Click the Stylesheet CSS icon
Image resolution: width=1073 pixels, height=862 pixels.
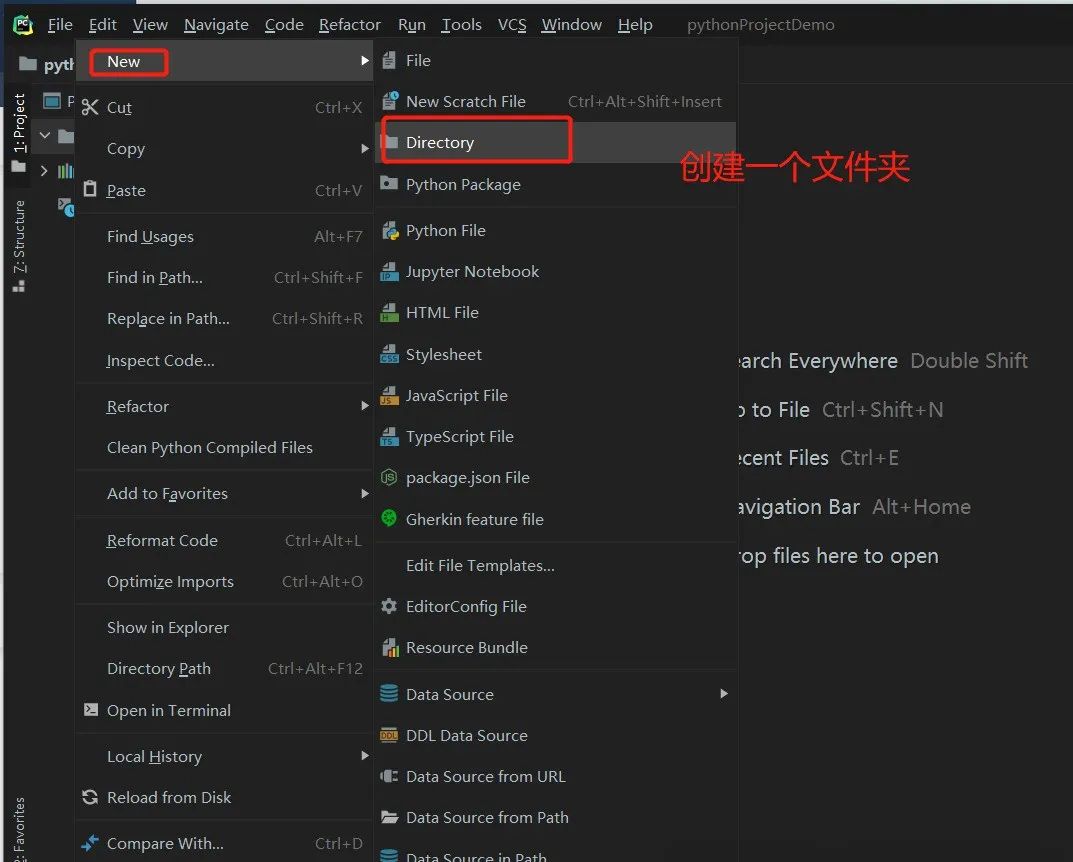[x=389, y=355]
